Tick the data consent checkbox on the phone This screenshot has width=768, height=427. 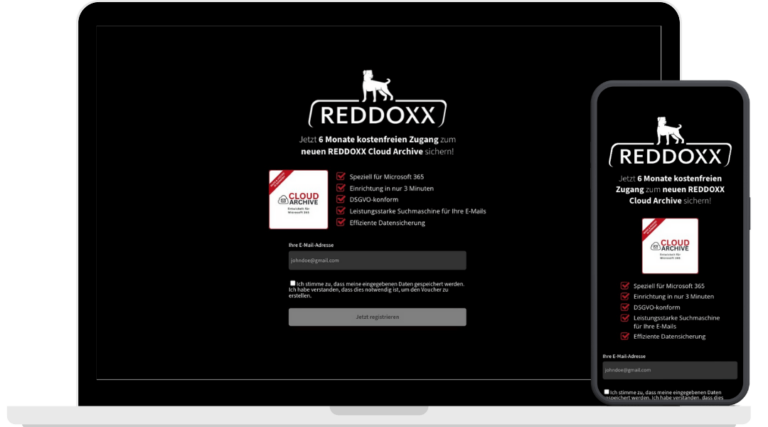606,392
